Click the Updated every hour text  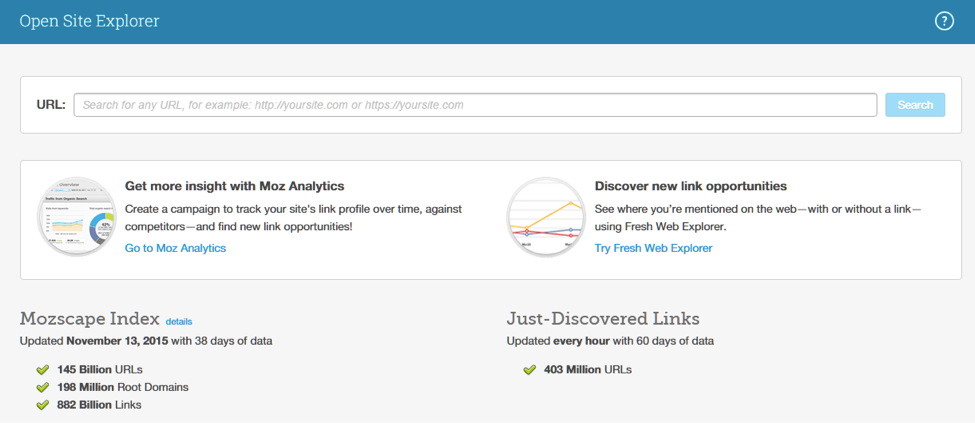[x=610, y=341]
